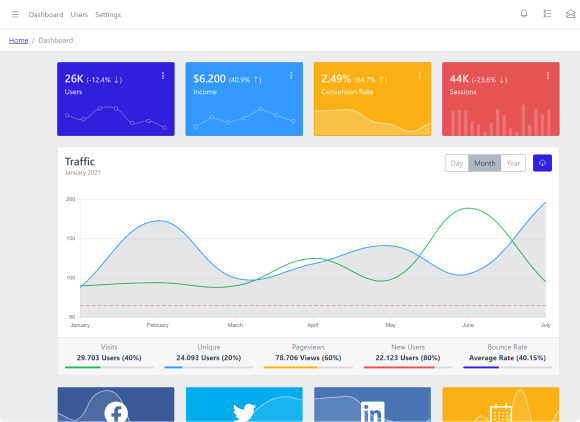Viewport: 580px width, 422px height.
Task: Click the 44K Sessions stat card
Action: (x=501, y=99)
